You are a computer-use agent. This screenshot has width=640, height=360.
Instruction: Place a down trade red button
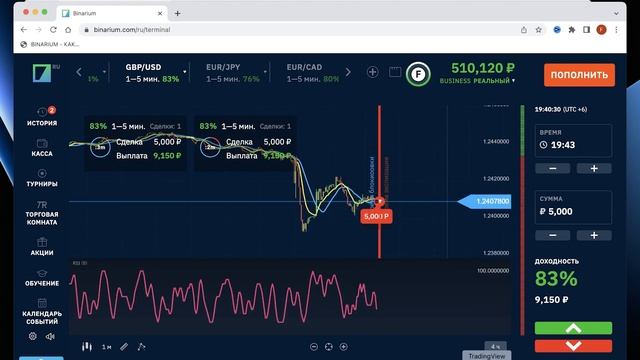[x=573, y=346]
